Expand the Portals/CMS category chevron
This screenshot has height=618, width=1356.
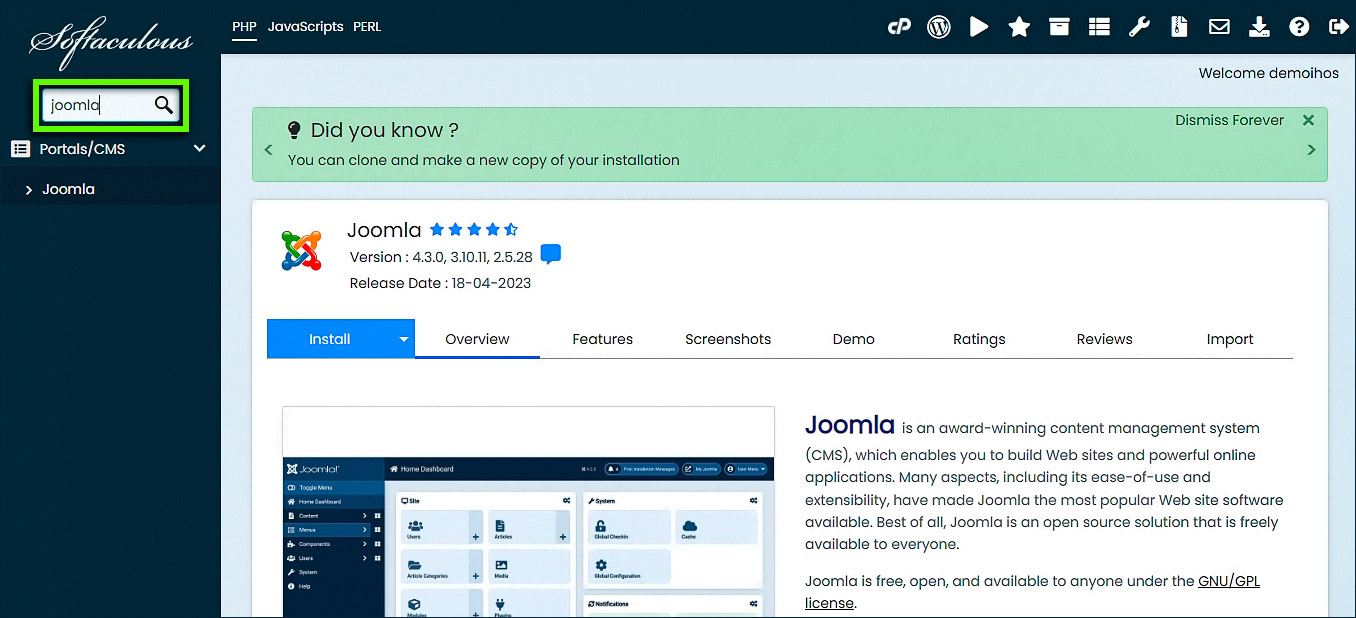[199, 148]
